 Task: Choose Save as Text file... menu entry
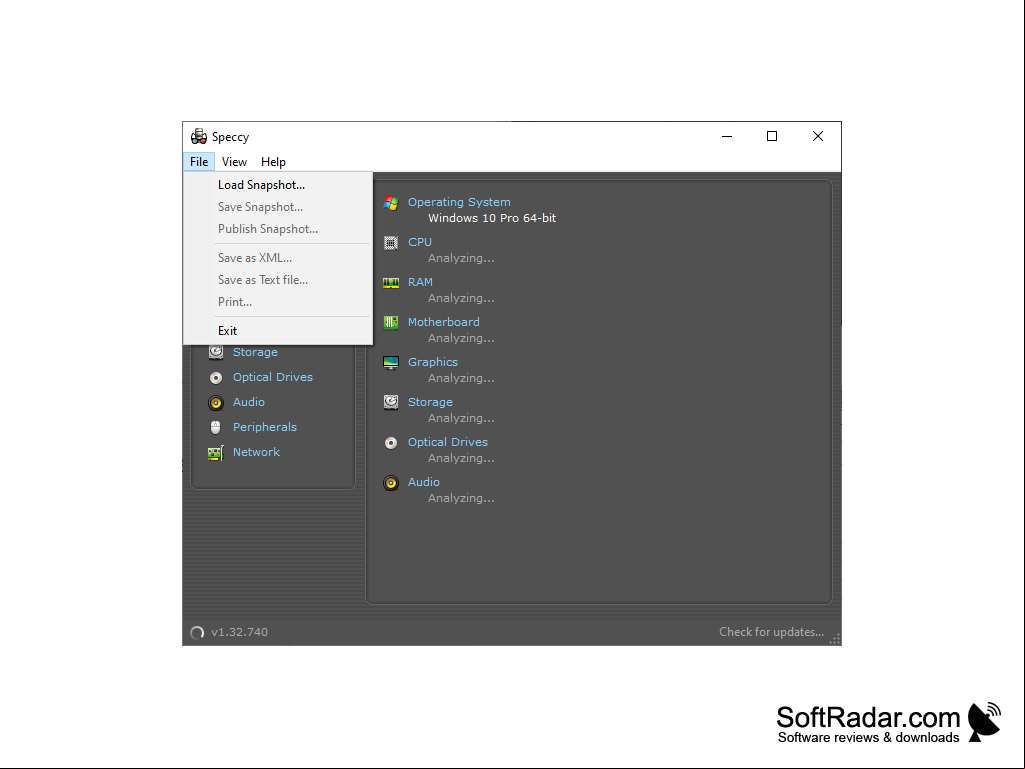click(278, 280)
